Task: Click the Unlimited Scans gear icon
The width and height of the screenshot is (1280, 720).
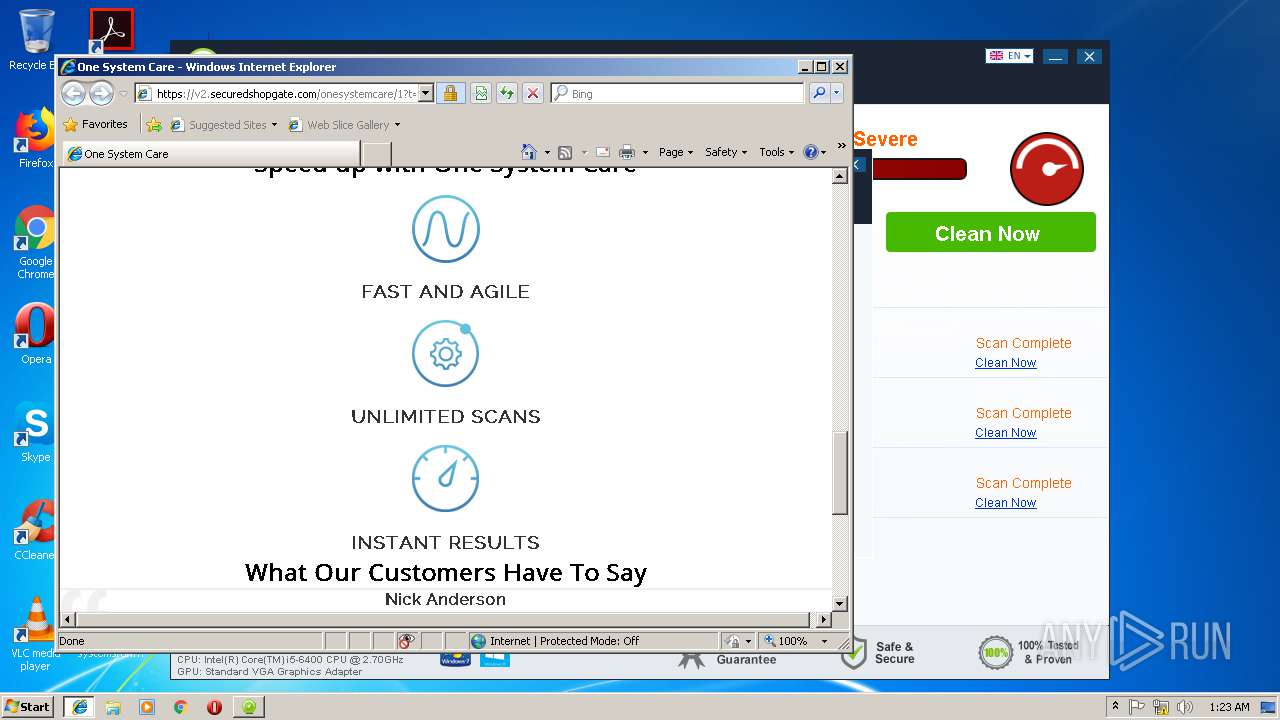Action: tap(446, 353)
